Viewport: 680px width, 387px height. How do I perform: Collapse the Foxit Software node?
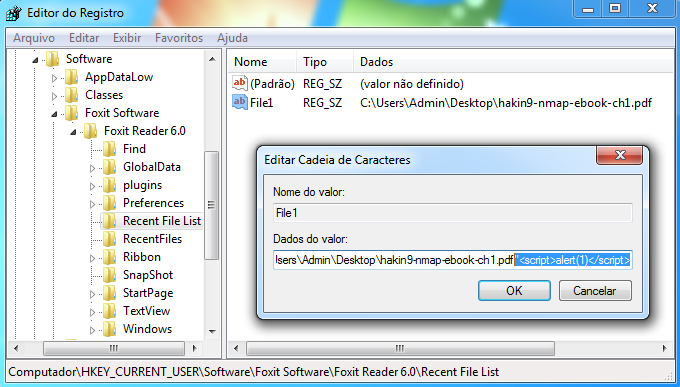54,114
